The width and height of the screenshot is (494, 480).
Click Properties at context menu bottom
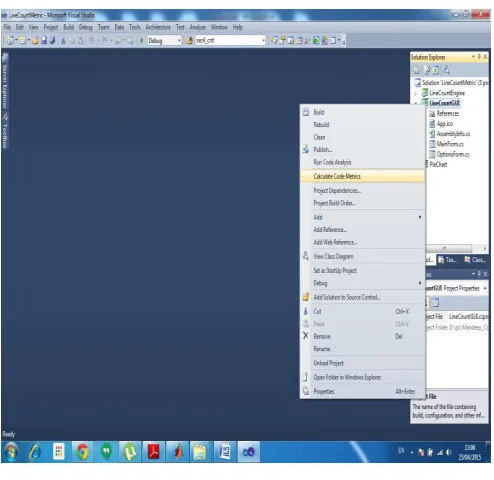pyautogui.click(x=363, y=392)
